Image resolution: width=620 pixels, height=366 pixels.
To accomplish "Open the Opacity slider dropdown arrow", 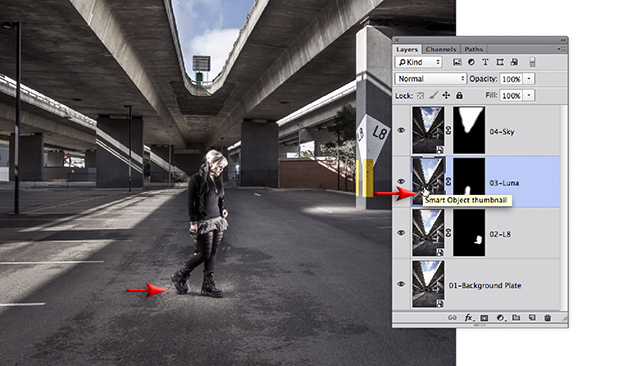I will tap(529, 79).
